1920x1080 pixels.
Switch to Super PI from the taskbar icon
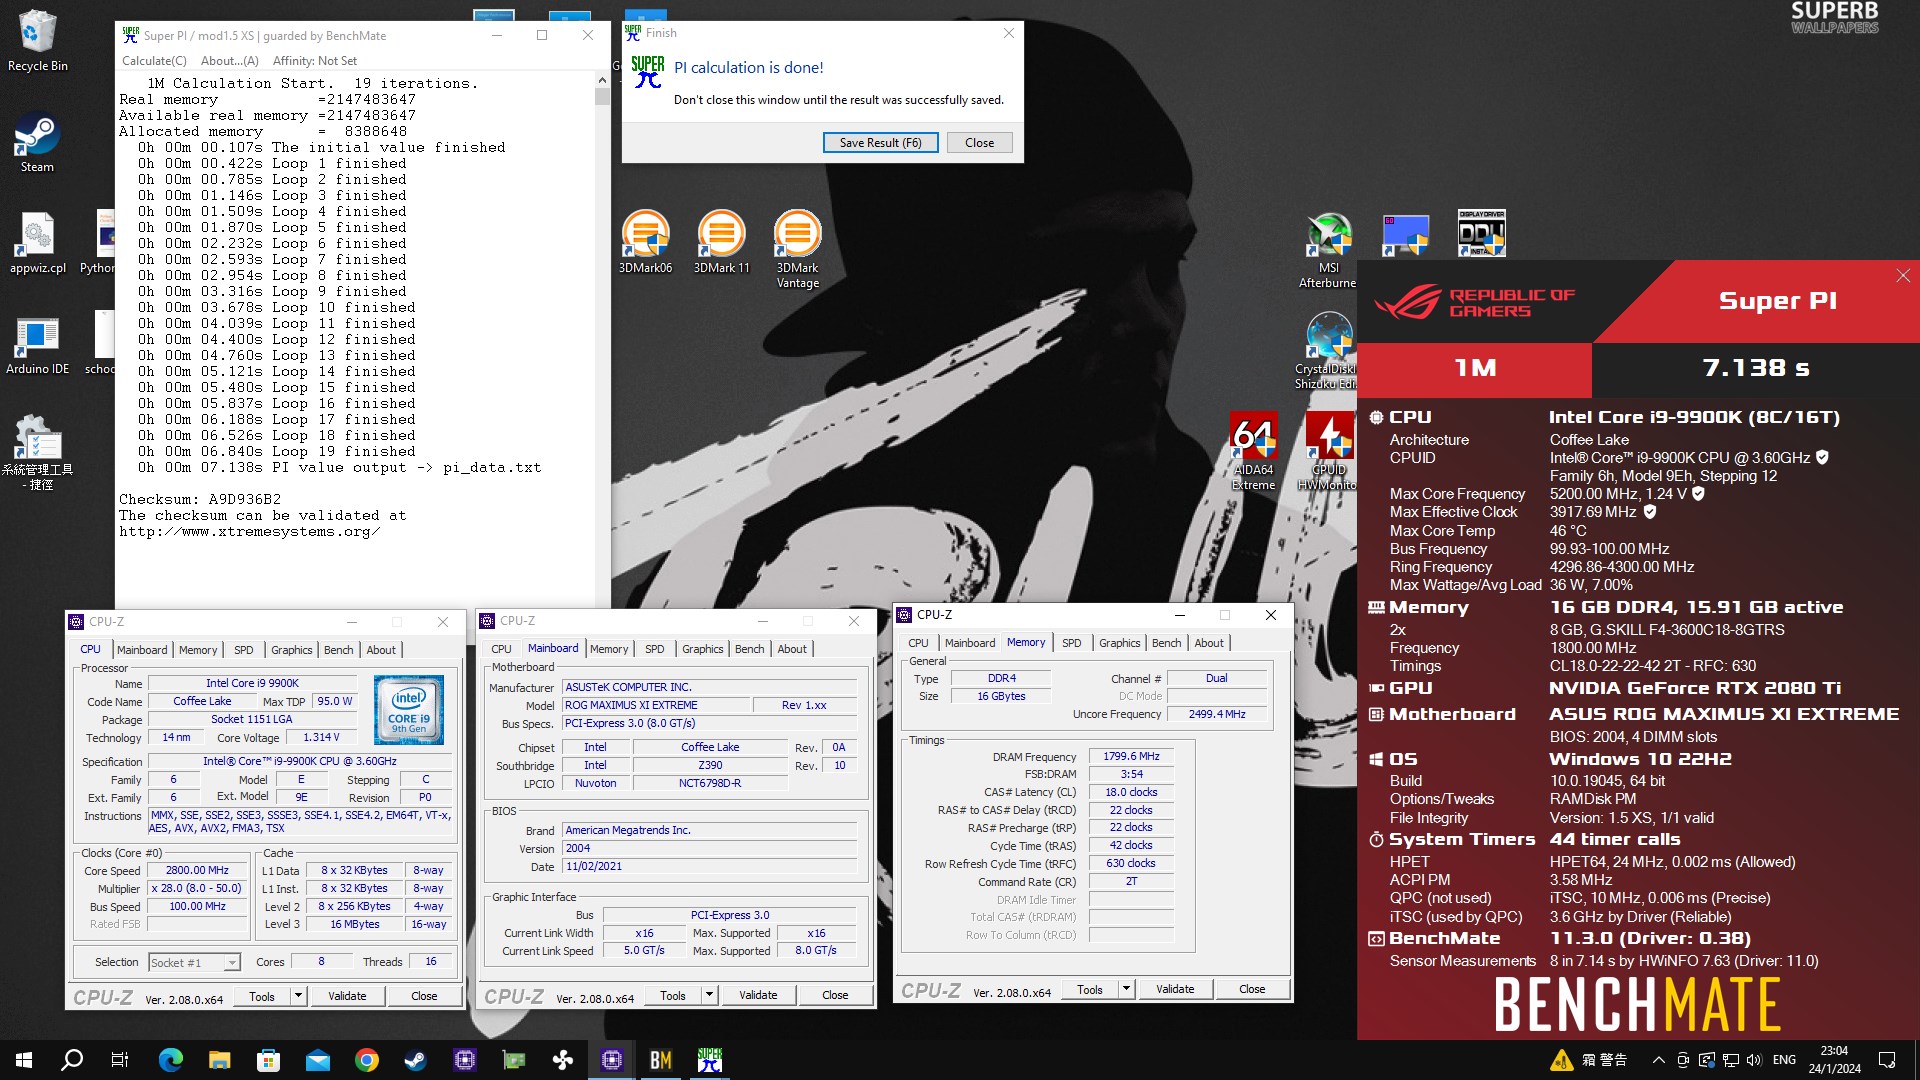point(710,1060)
